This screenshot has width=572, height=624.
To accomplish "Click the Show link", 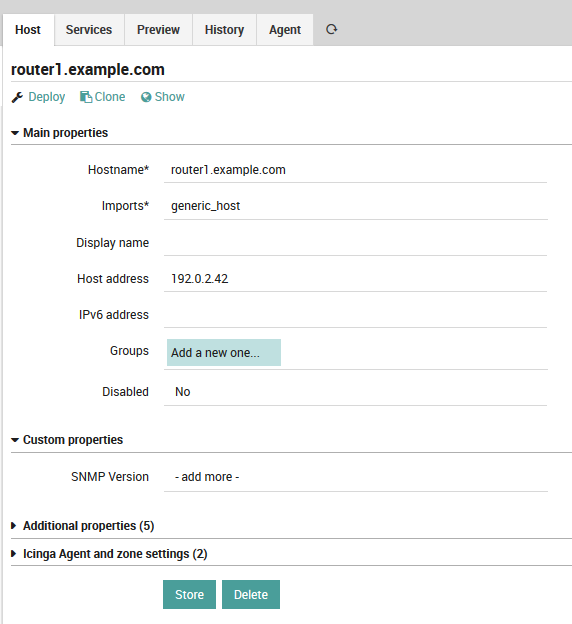I will [170, 97].
